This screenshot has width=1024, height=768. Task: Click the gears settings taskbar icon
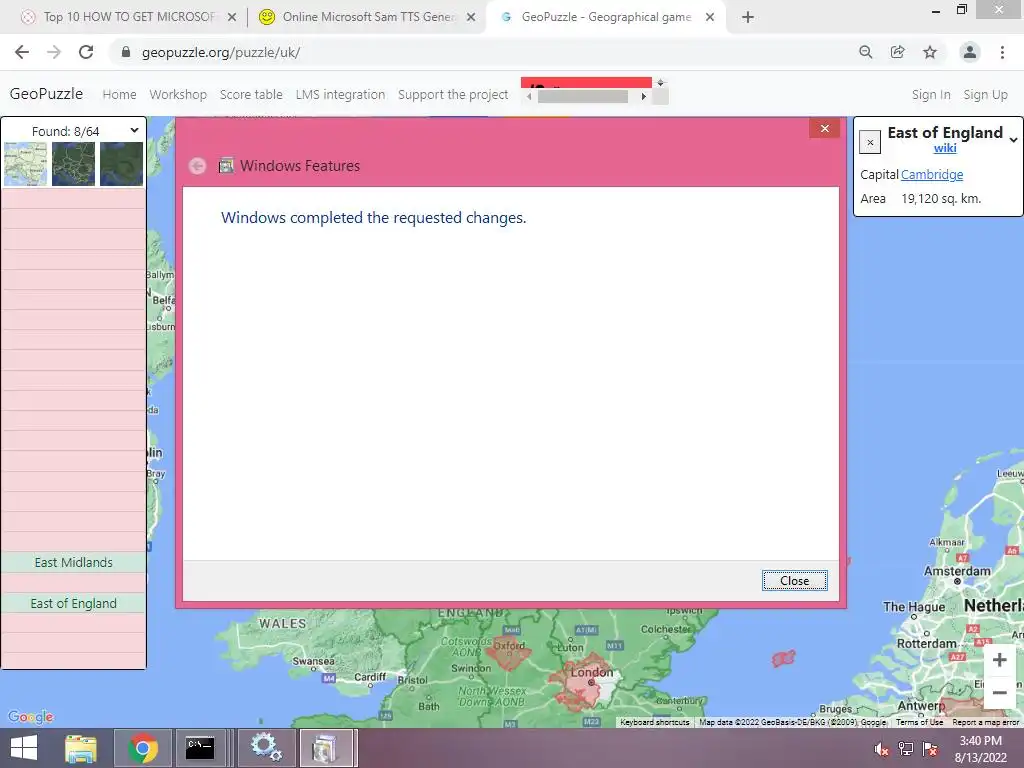[x=265, y=748]
